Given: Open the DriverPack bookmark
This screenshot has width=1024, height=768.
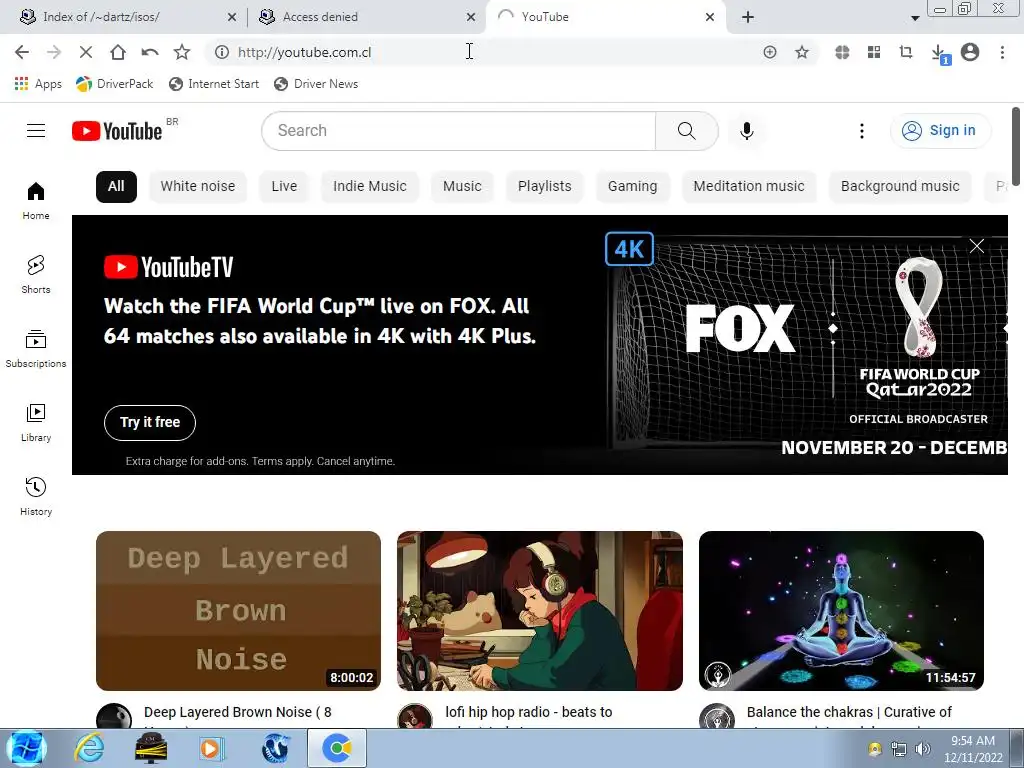Looking at the screenshot, I should (x=114, y=84).
